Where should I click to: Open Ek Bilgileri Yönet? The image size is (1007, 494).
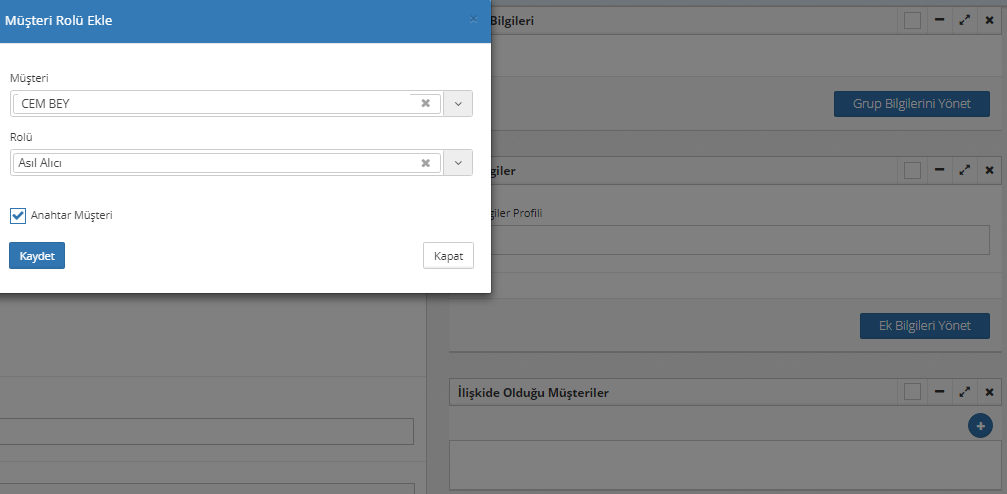(924, 326)
